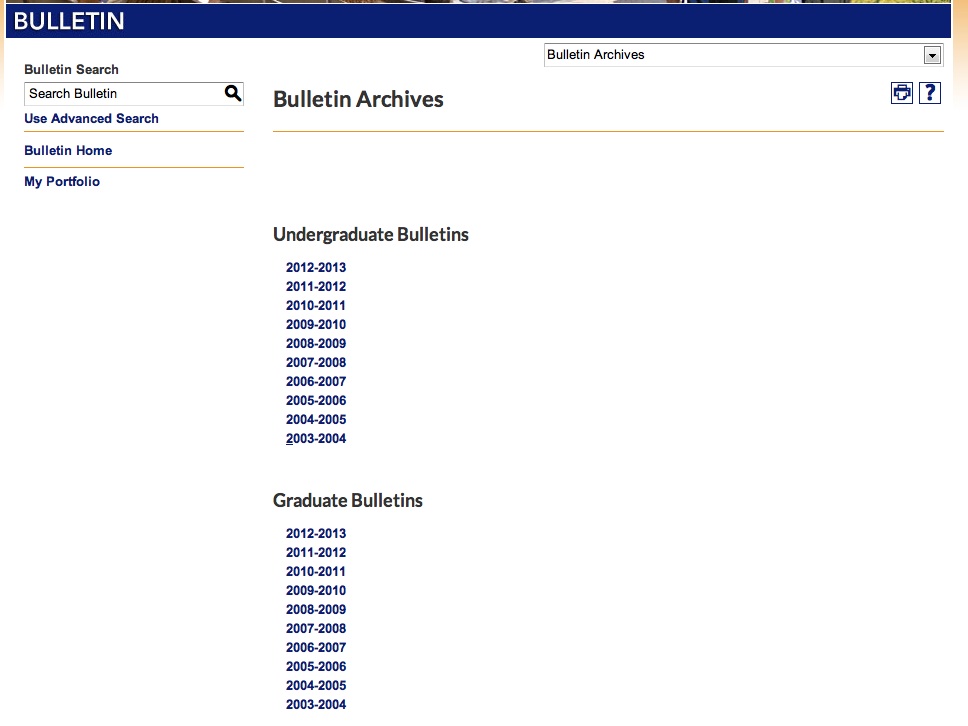
Task: Click the magnifying glass search icon
Action: (233, 93)
